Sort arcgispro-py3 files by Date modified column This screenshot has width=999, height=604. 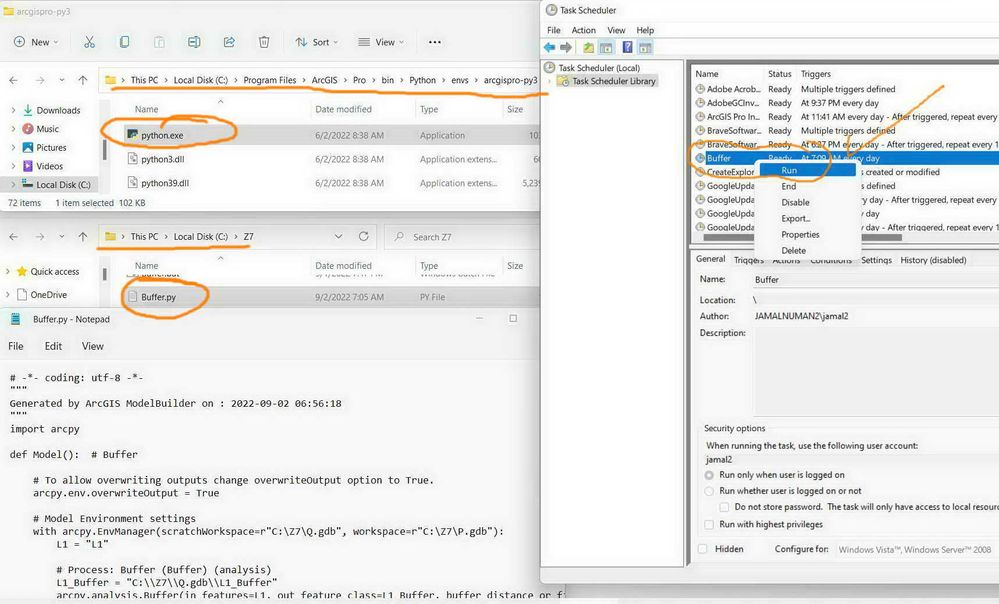click(x=343, y=109)
